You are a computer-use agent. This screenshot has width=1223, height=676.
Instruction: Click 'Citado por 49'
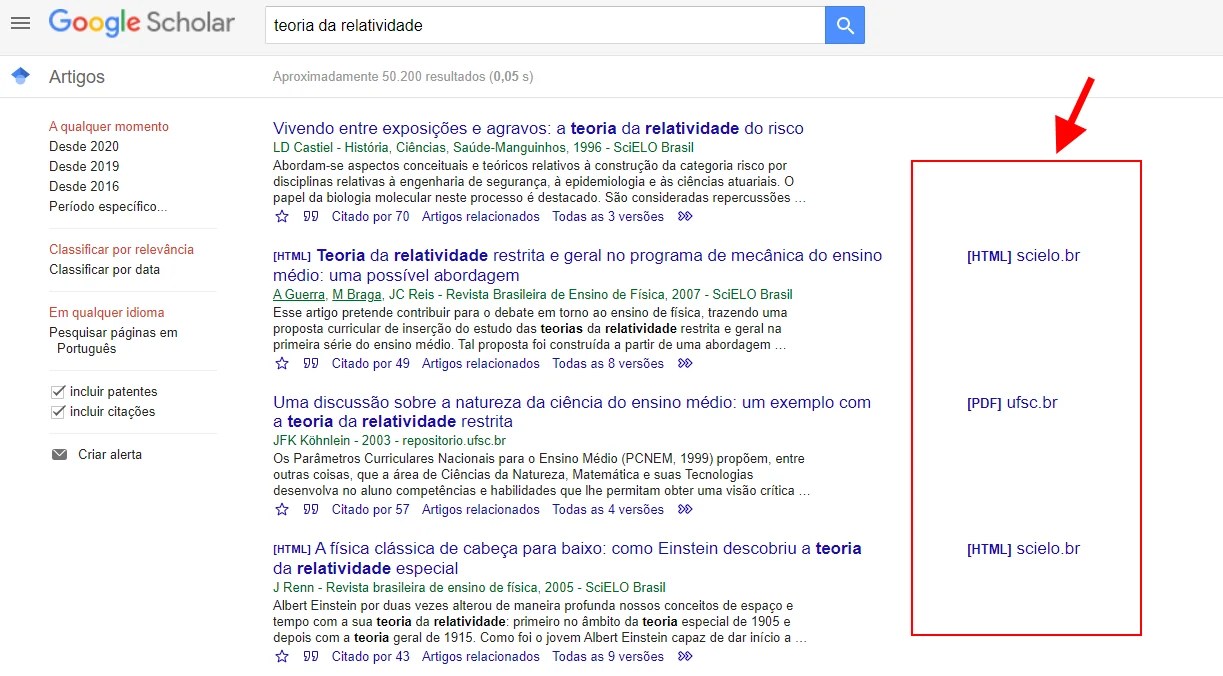coord(370,363)
